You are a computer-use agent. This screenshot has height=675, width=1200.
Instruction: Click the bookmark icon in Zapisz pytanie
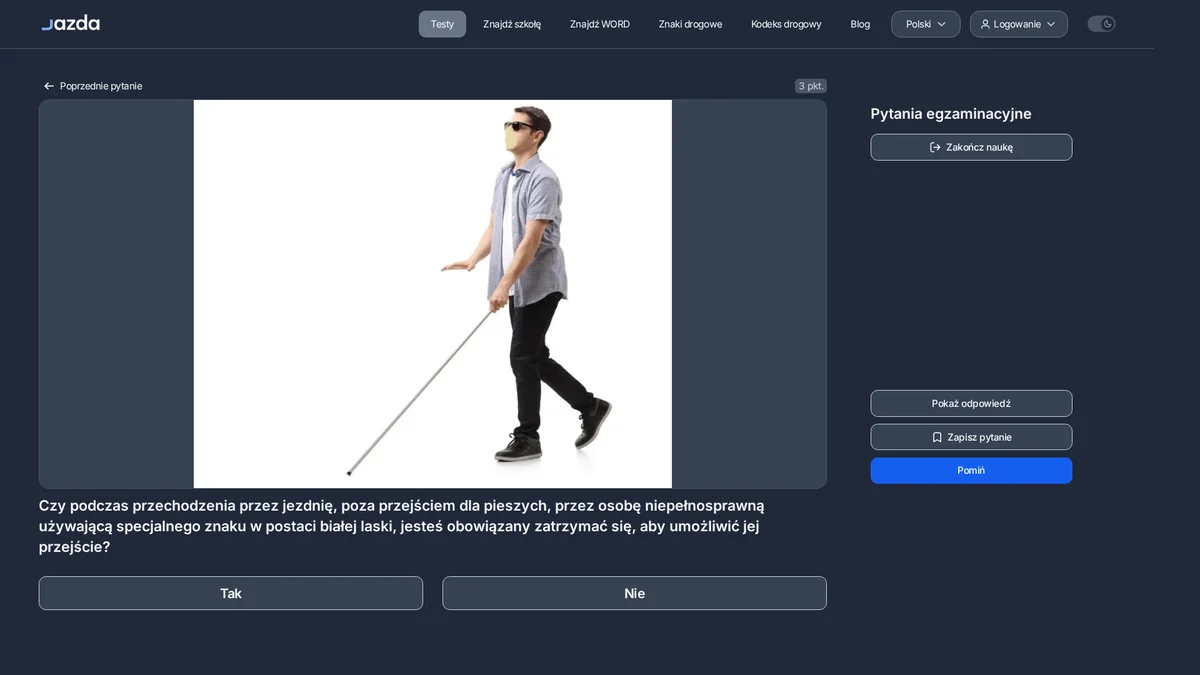point(937,437)
